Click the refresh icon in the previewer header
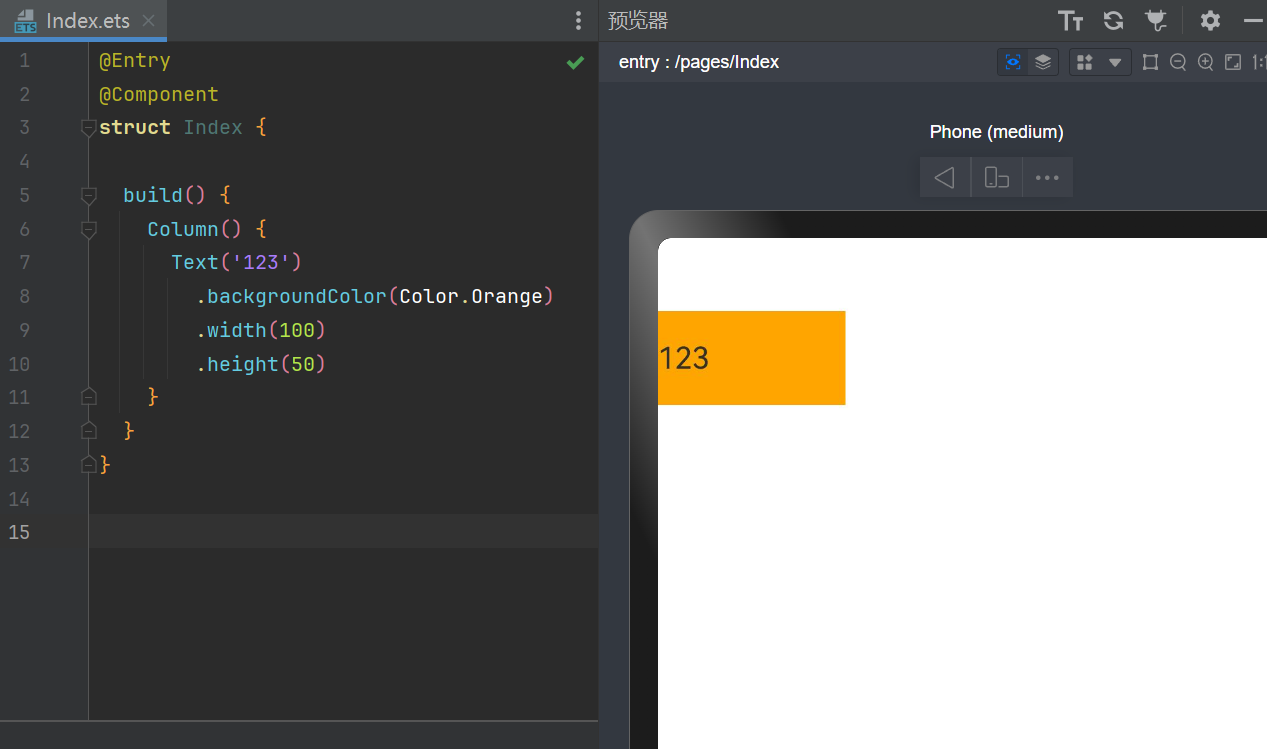 [x=1113, y=21]
